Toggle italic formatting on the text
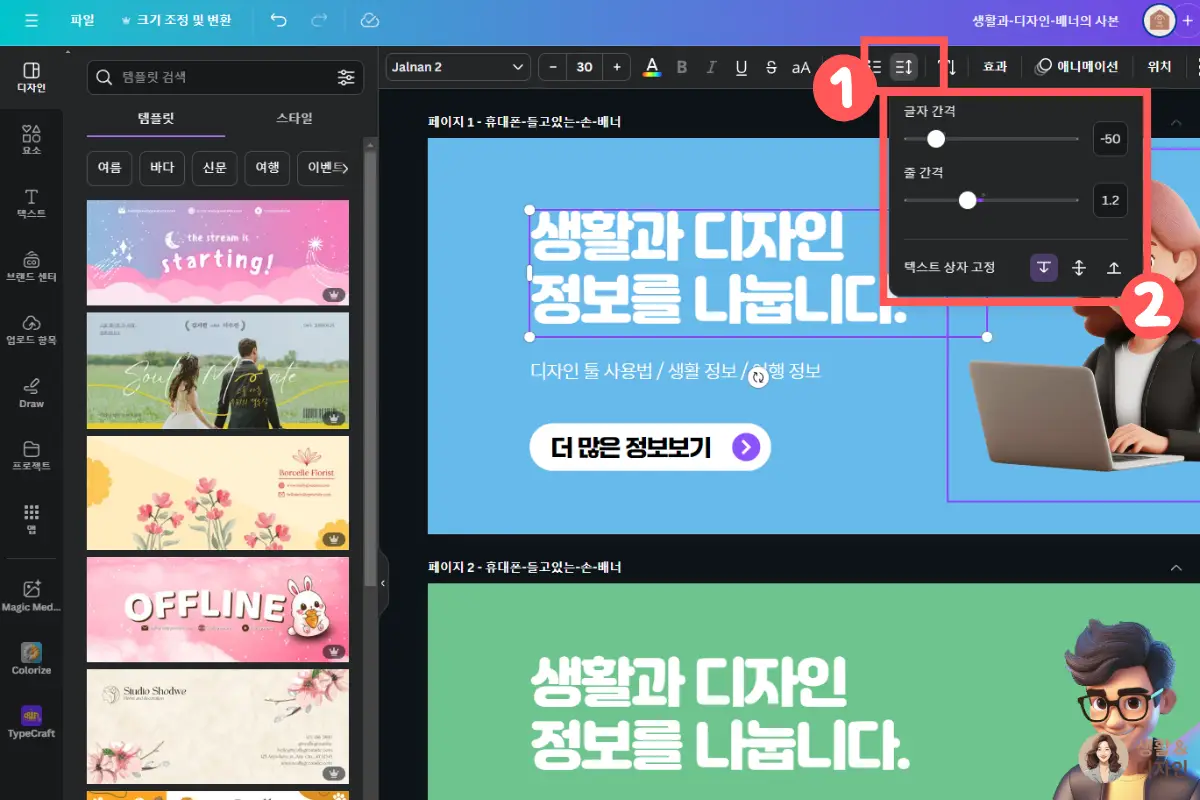 click(x=711, y=67)
